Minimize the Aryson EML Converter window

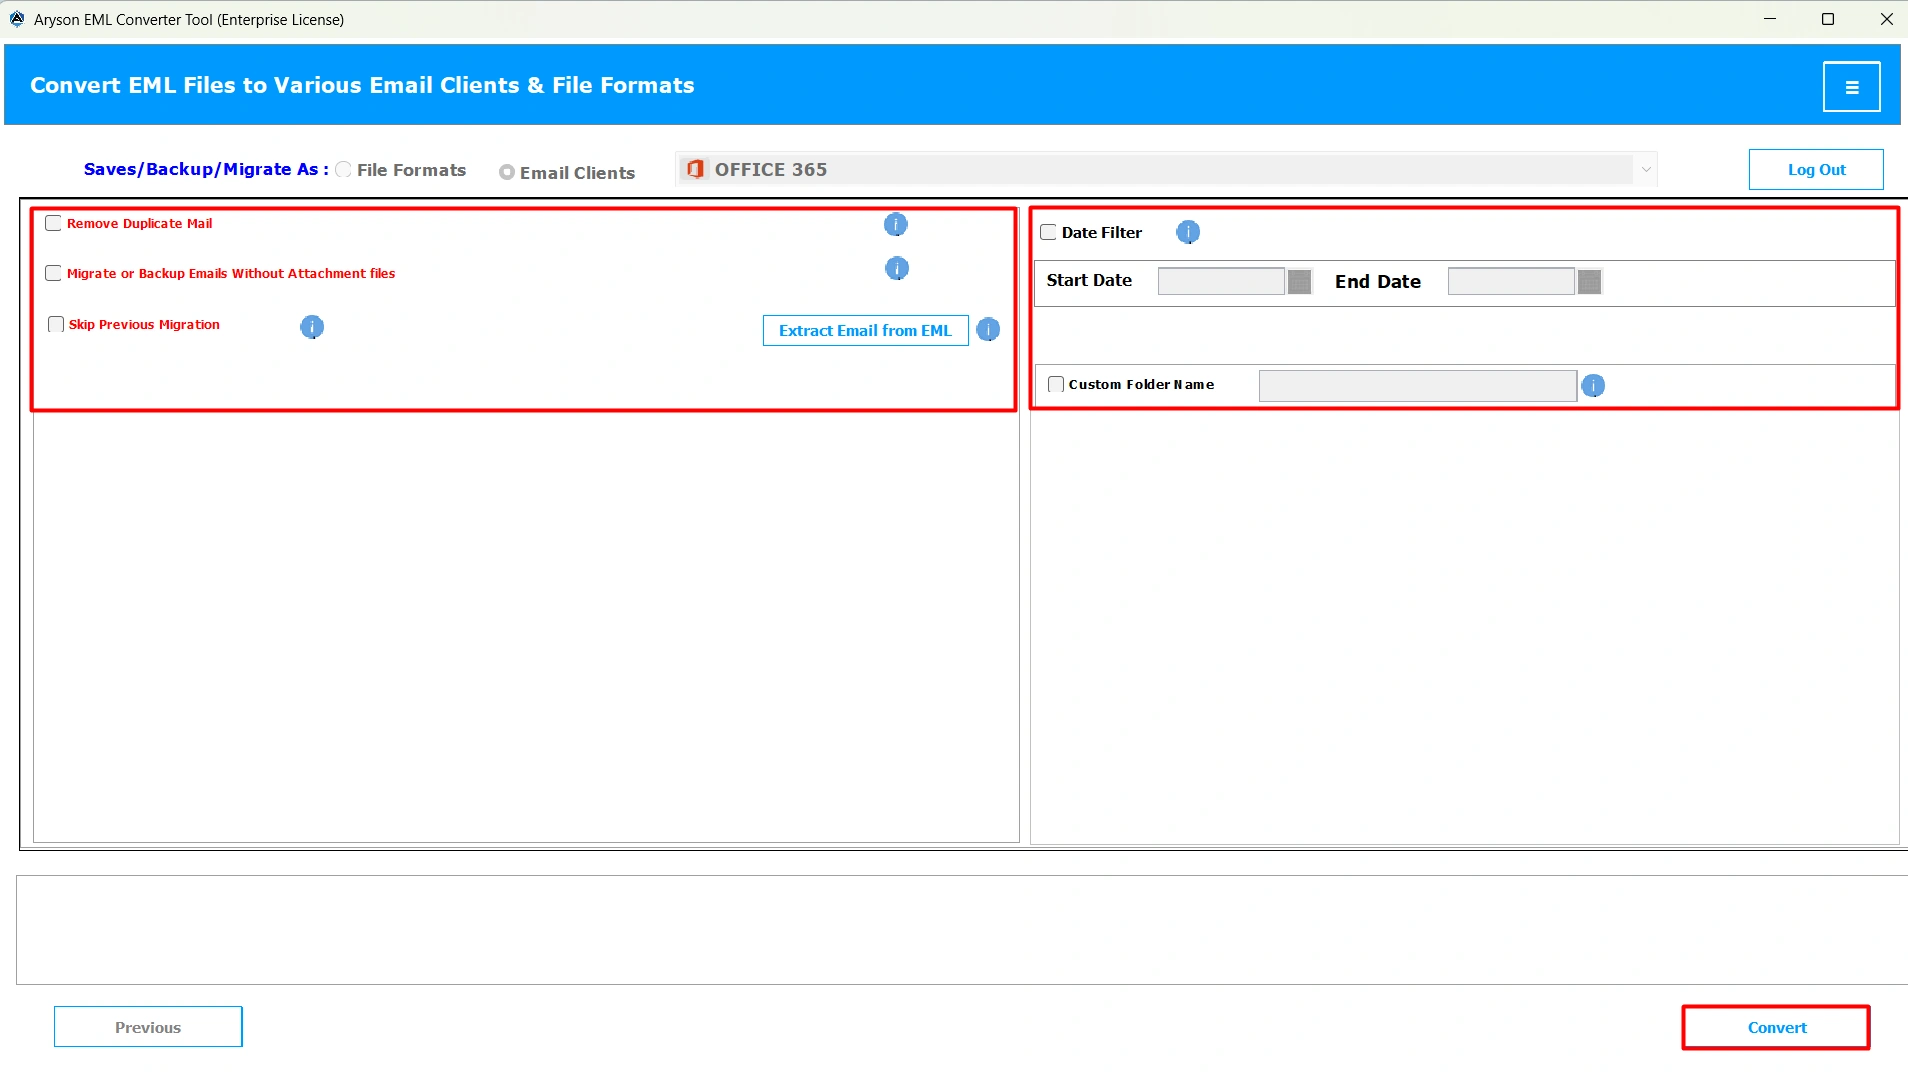tap(1770, 19)
